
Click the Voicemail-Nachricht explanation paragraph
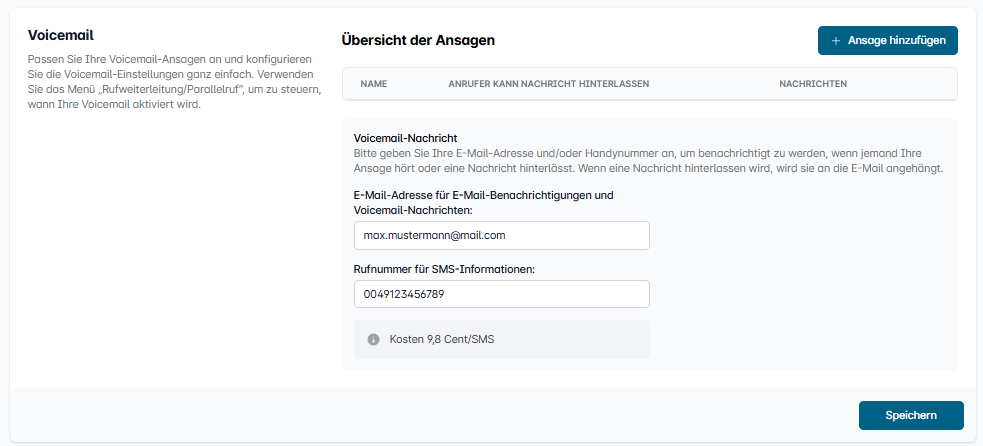click(648, 161)
